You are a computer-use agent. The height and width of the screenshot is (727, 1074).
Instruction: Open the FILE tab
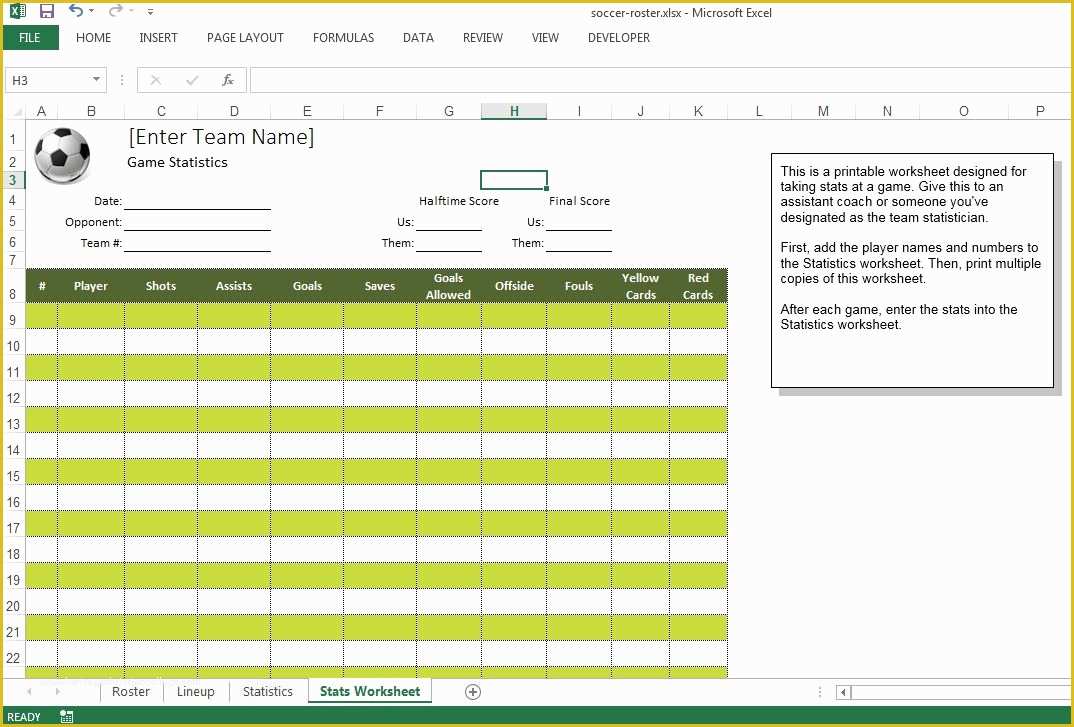click(x=30, y=37)
